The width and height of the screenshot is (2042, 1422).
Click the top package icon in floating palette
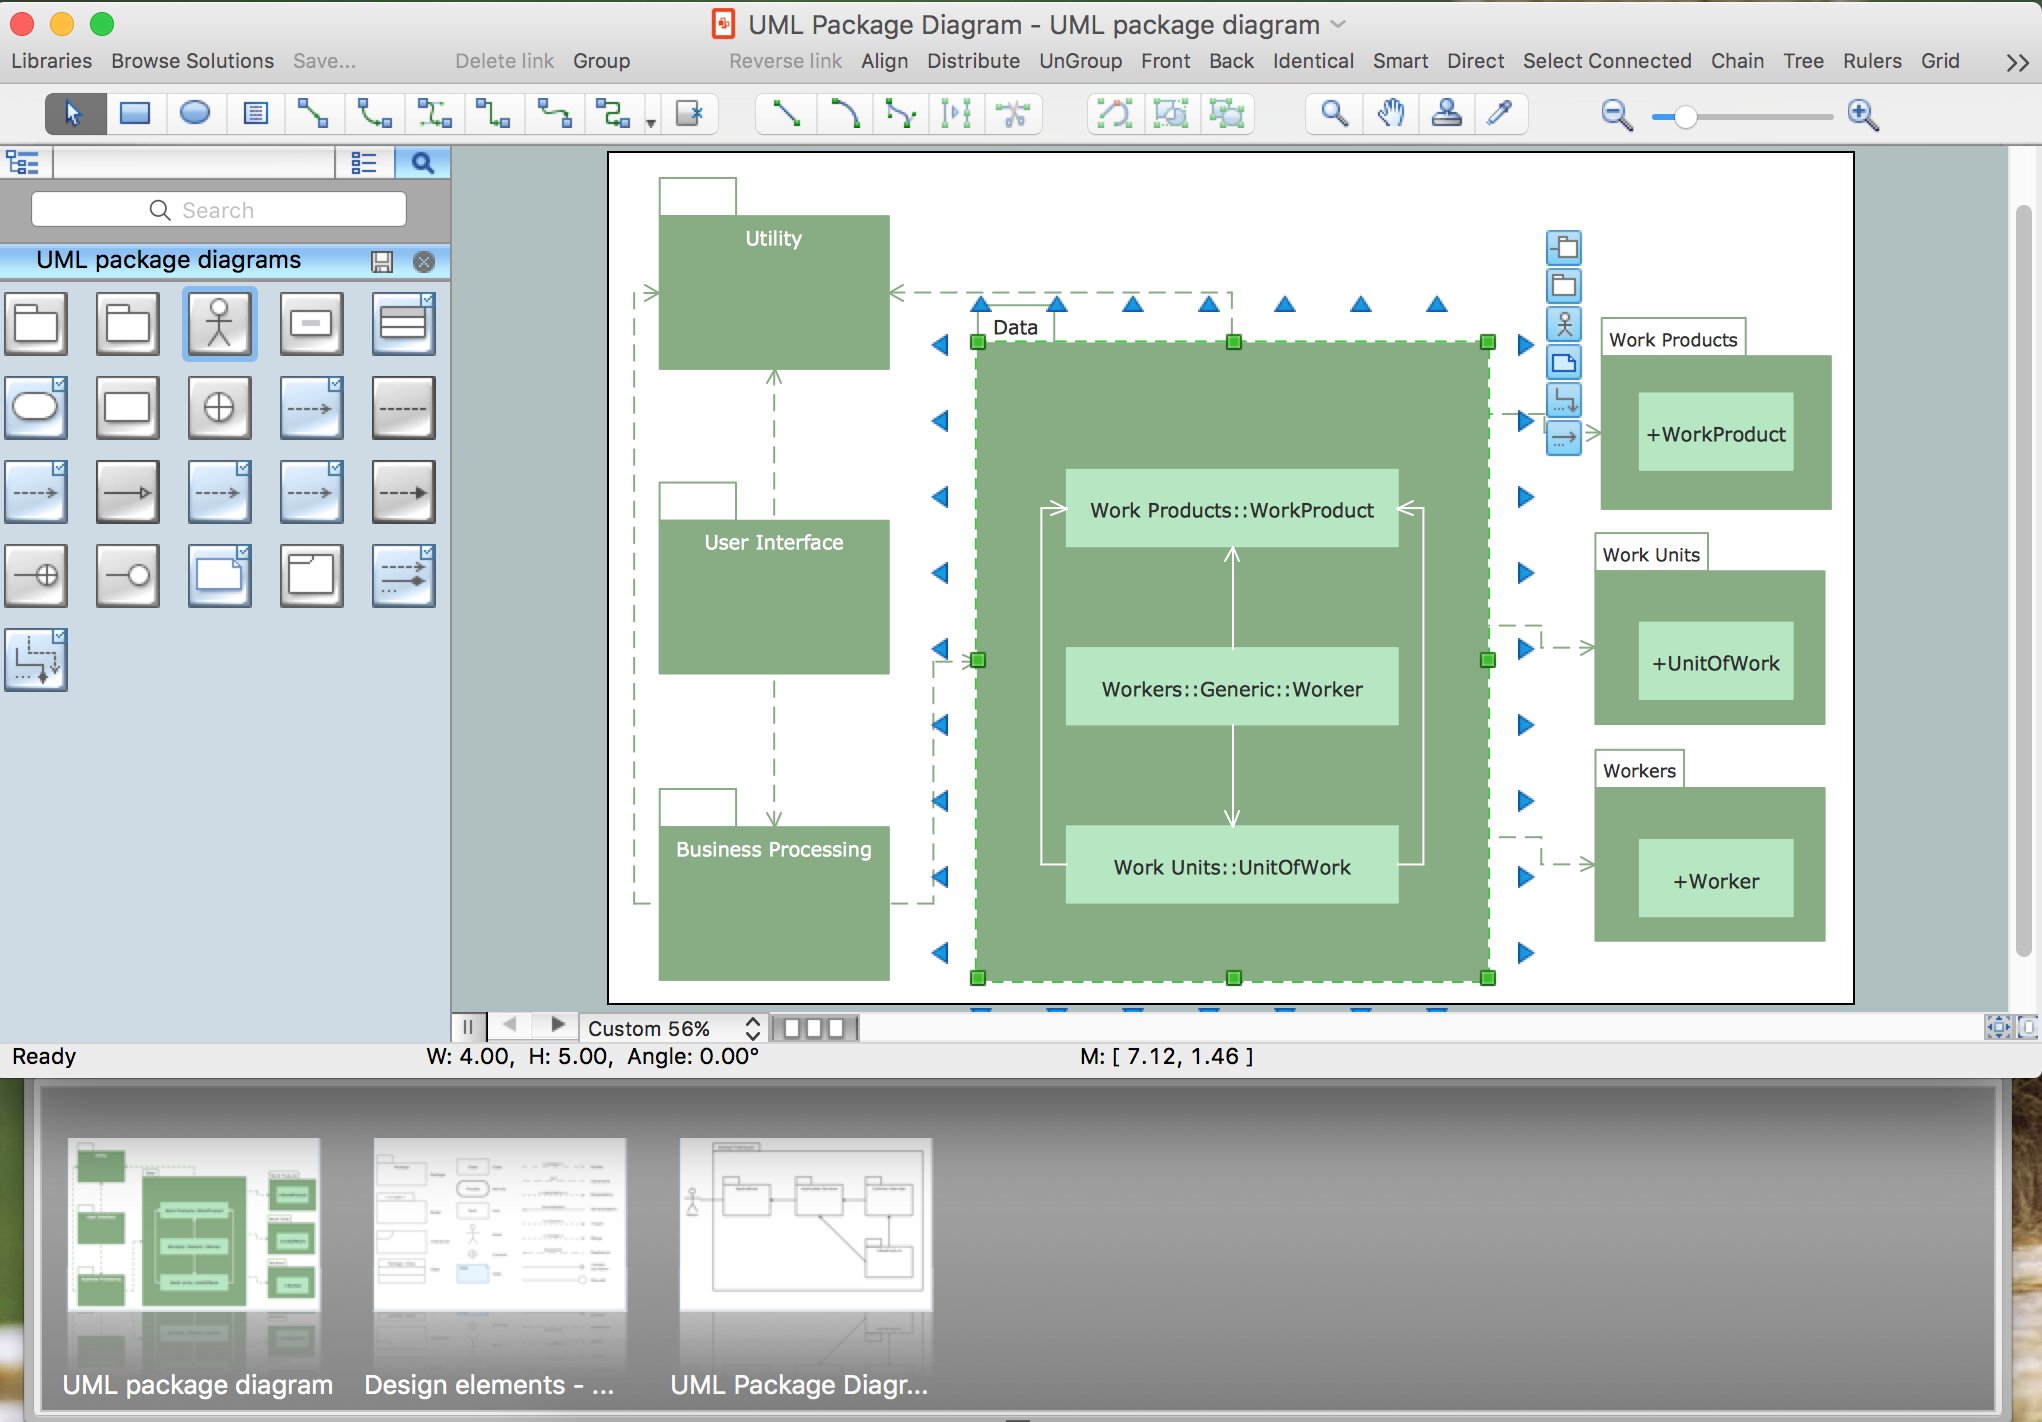1564,247
